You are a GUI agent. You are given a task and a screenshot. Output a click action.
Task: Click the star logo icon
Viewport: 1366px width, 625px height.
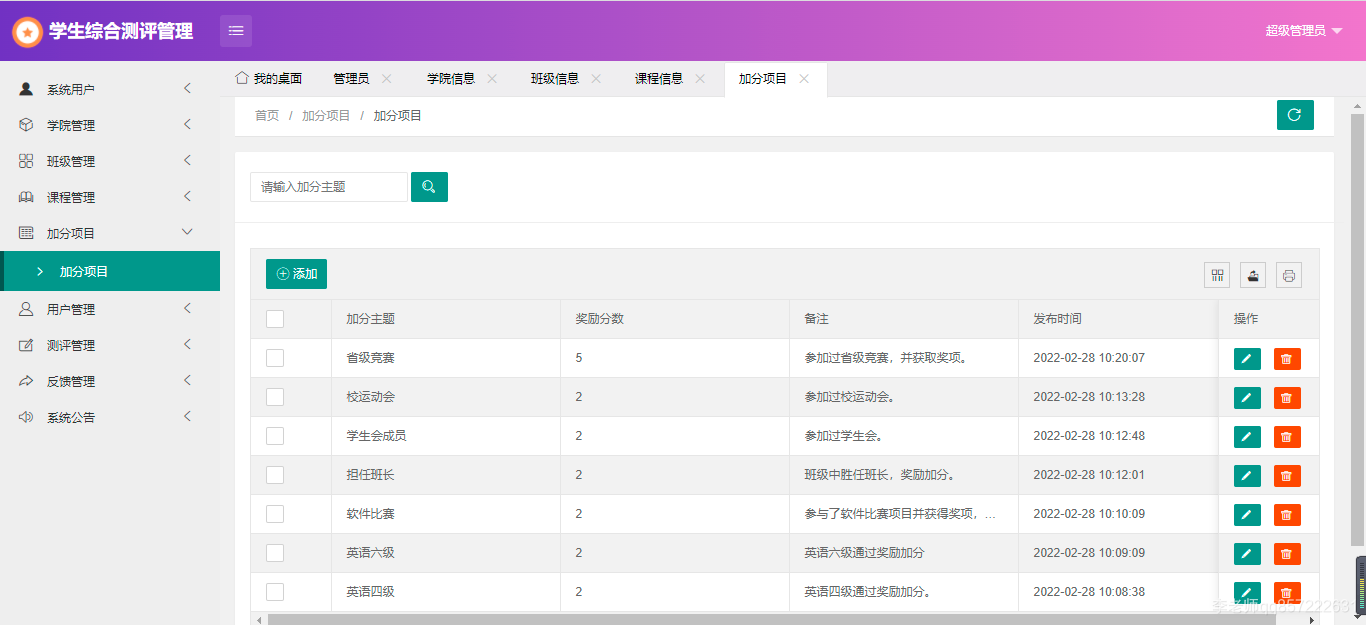pos(28,31)
